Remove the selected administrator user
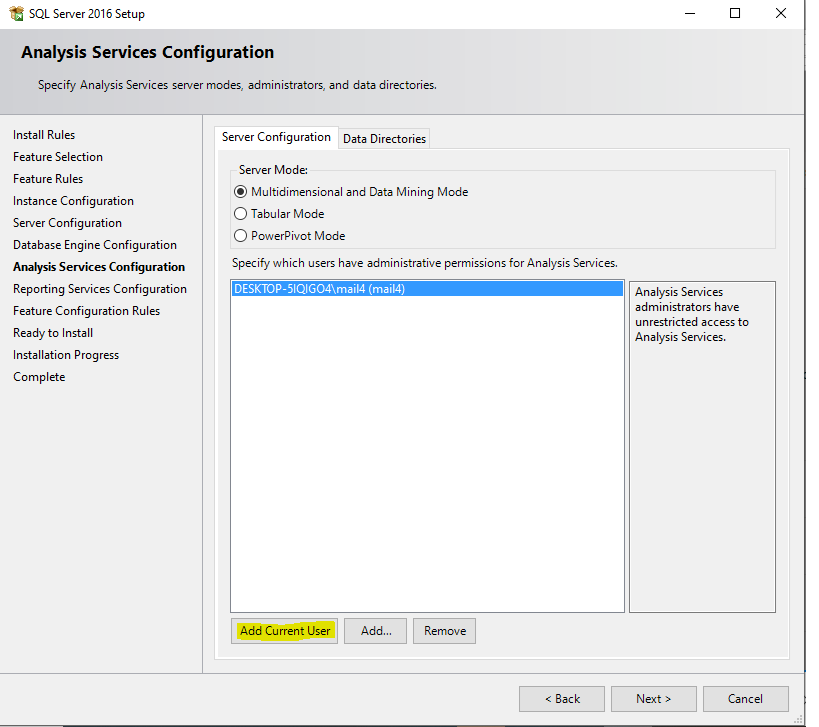The height and width of the screenshot is (727, 819). coord(444,631)
